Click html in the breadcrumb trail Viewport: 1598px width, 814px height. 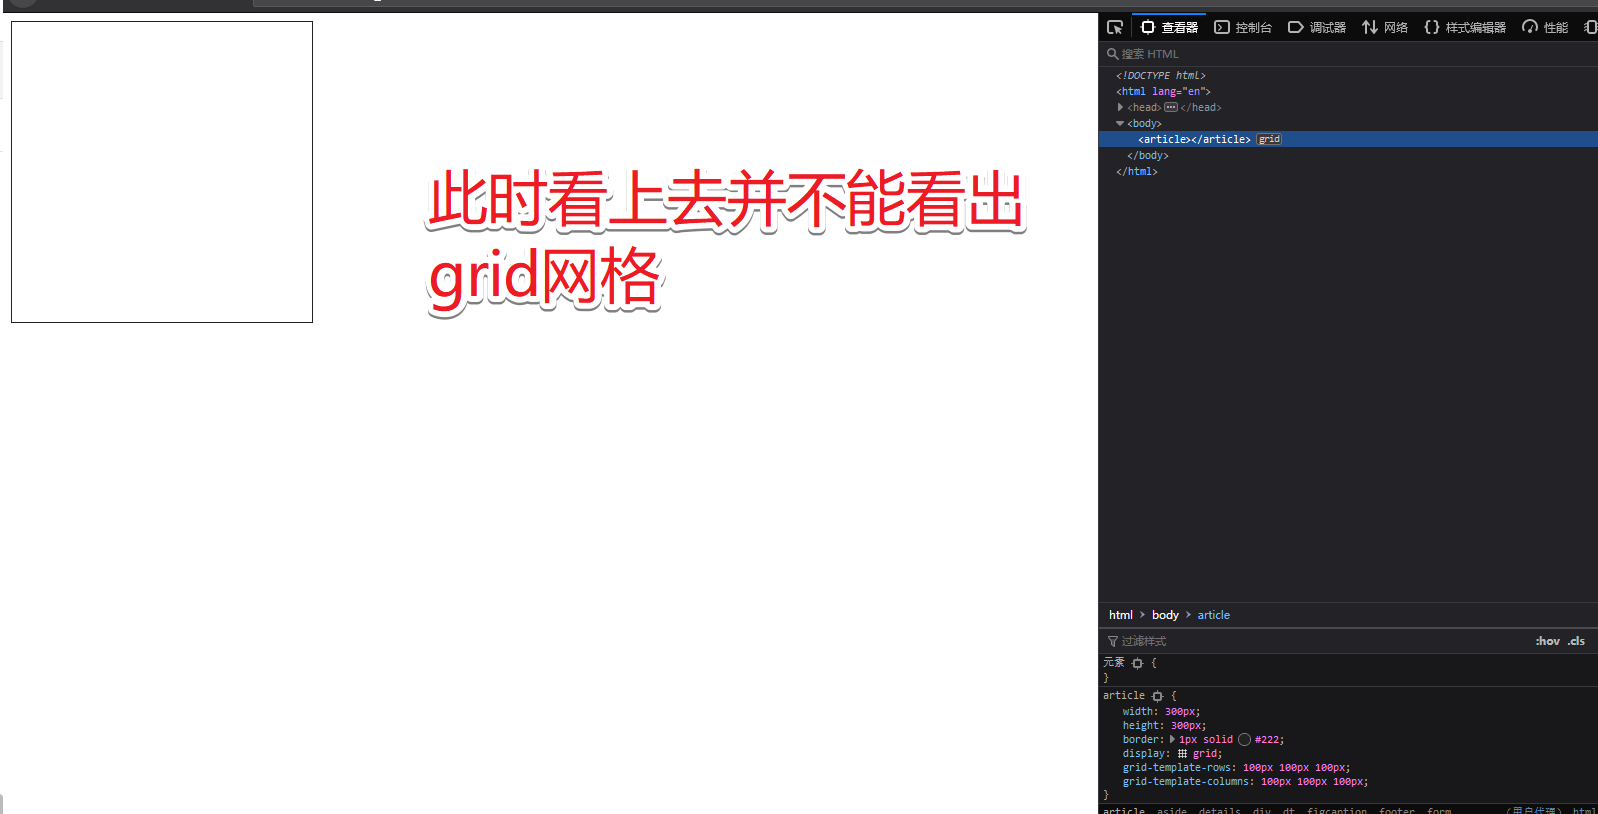tap(1121, 615)
